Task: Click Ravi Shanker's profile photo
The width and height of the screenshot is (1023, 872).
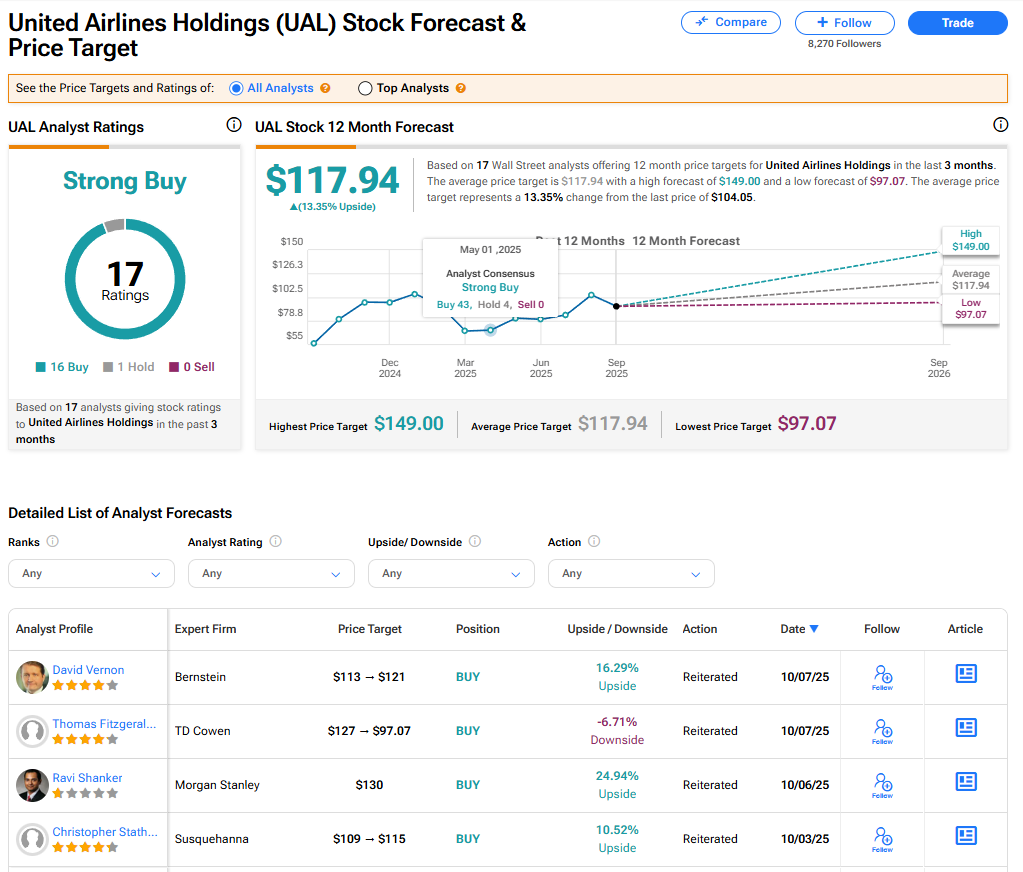Action: (32, 785)
